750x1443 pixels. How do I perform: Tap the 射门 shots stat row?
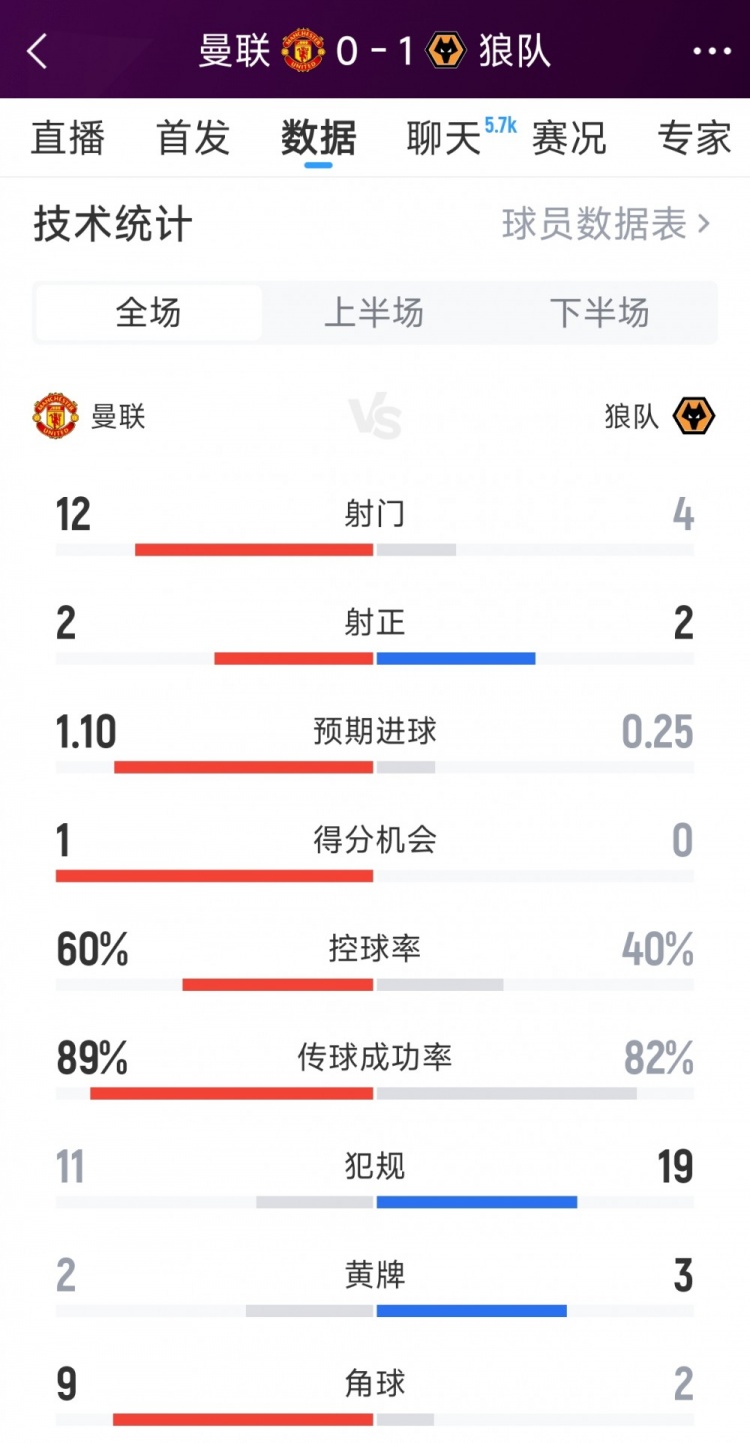375,515
